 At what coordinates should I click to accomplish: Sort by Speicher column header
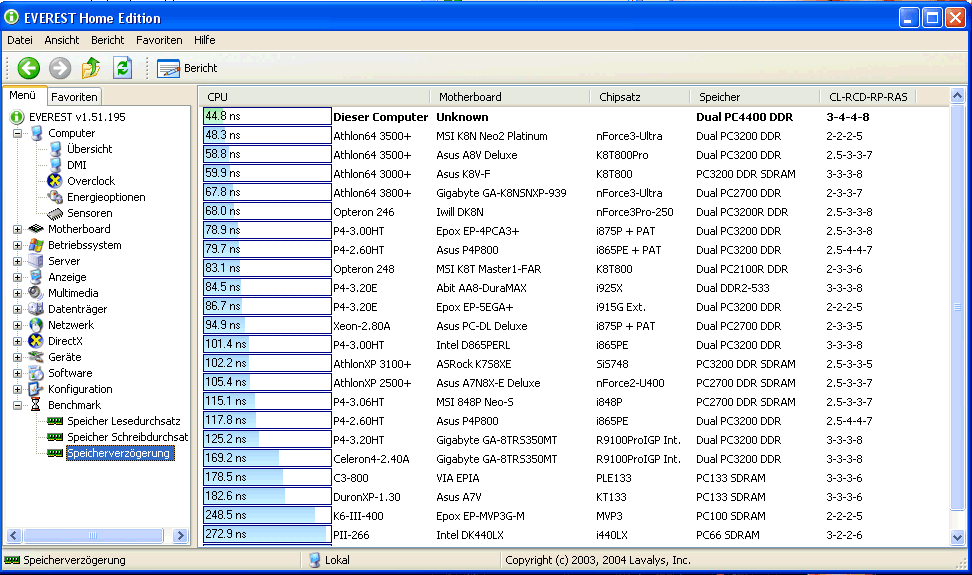[x=754, y=97]
